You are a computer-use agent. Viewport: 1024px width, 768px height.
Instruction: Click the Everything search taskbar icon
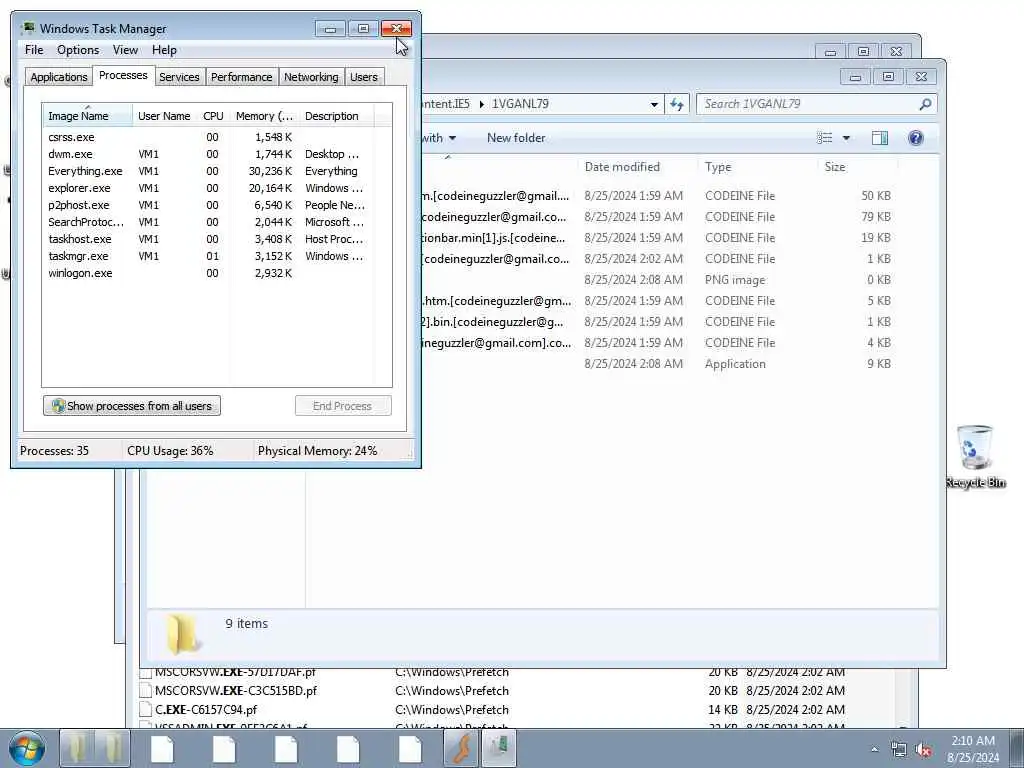461,748
